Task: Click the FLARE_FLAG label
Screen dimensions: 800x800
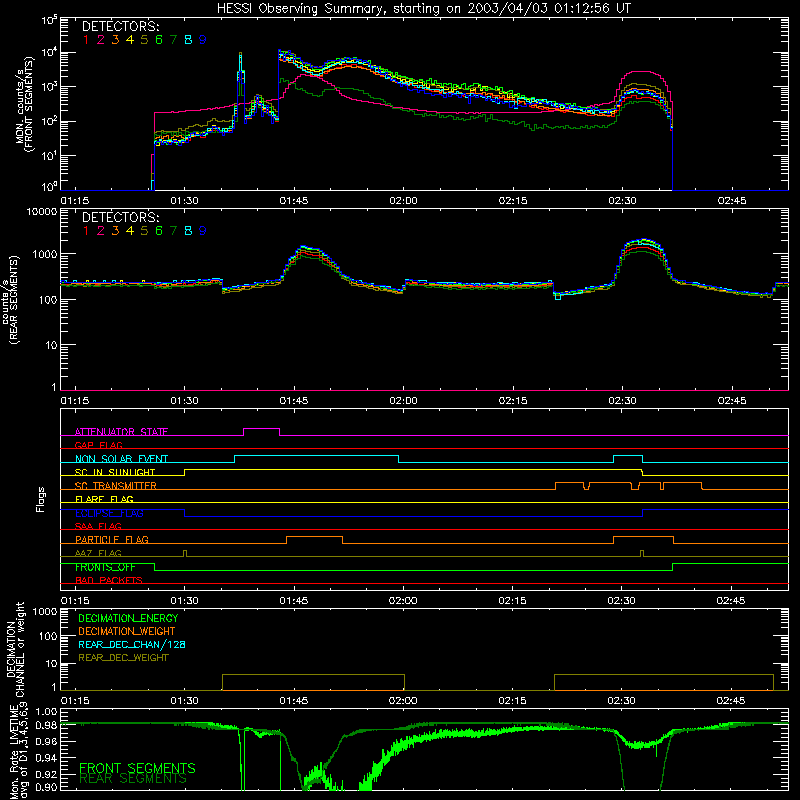Action: click(x=104, y=499)
